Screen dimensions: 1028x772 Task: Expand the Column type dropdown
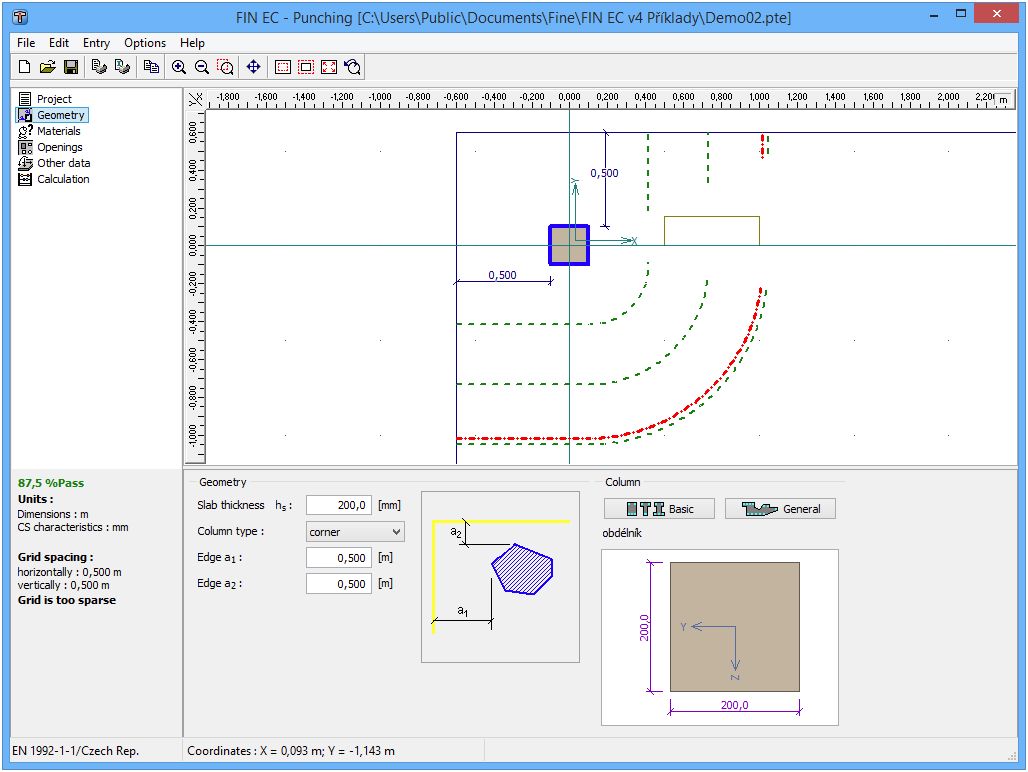pos(355,531)
